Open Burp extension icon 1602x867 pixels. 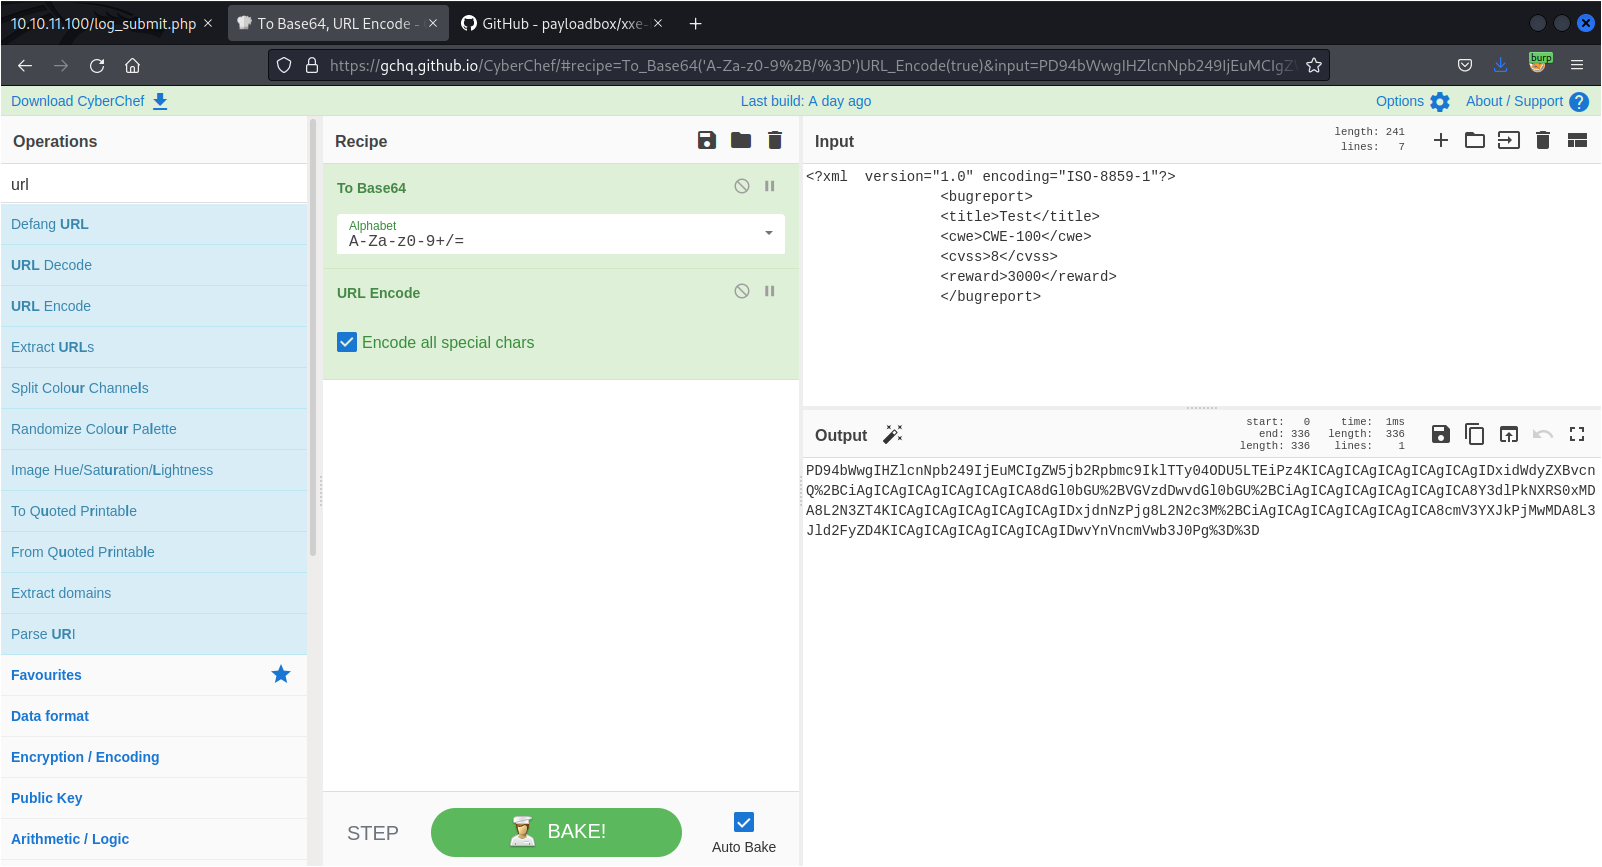pyautogui.click(x=1540, y=63)
